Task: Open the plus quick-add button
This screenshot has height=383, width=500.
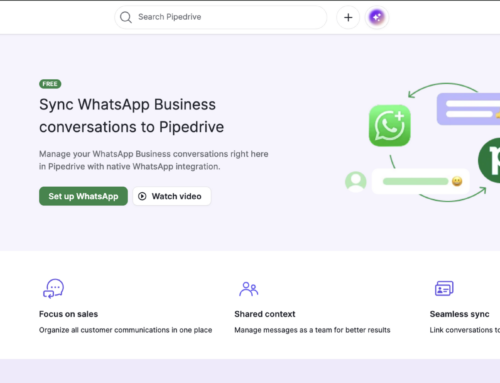Action: [x=348, y=17]
